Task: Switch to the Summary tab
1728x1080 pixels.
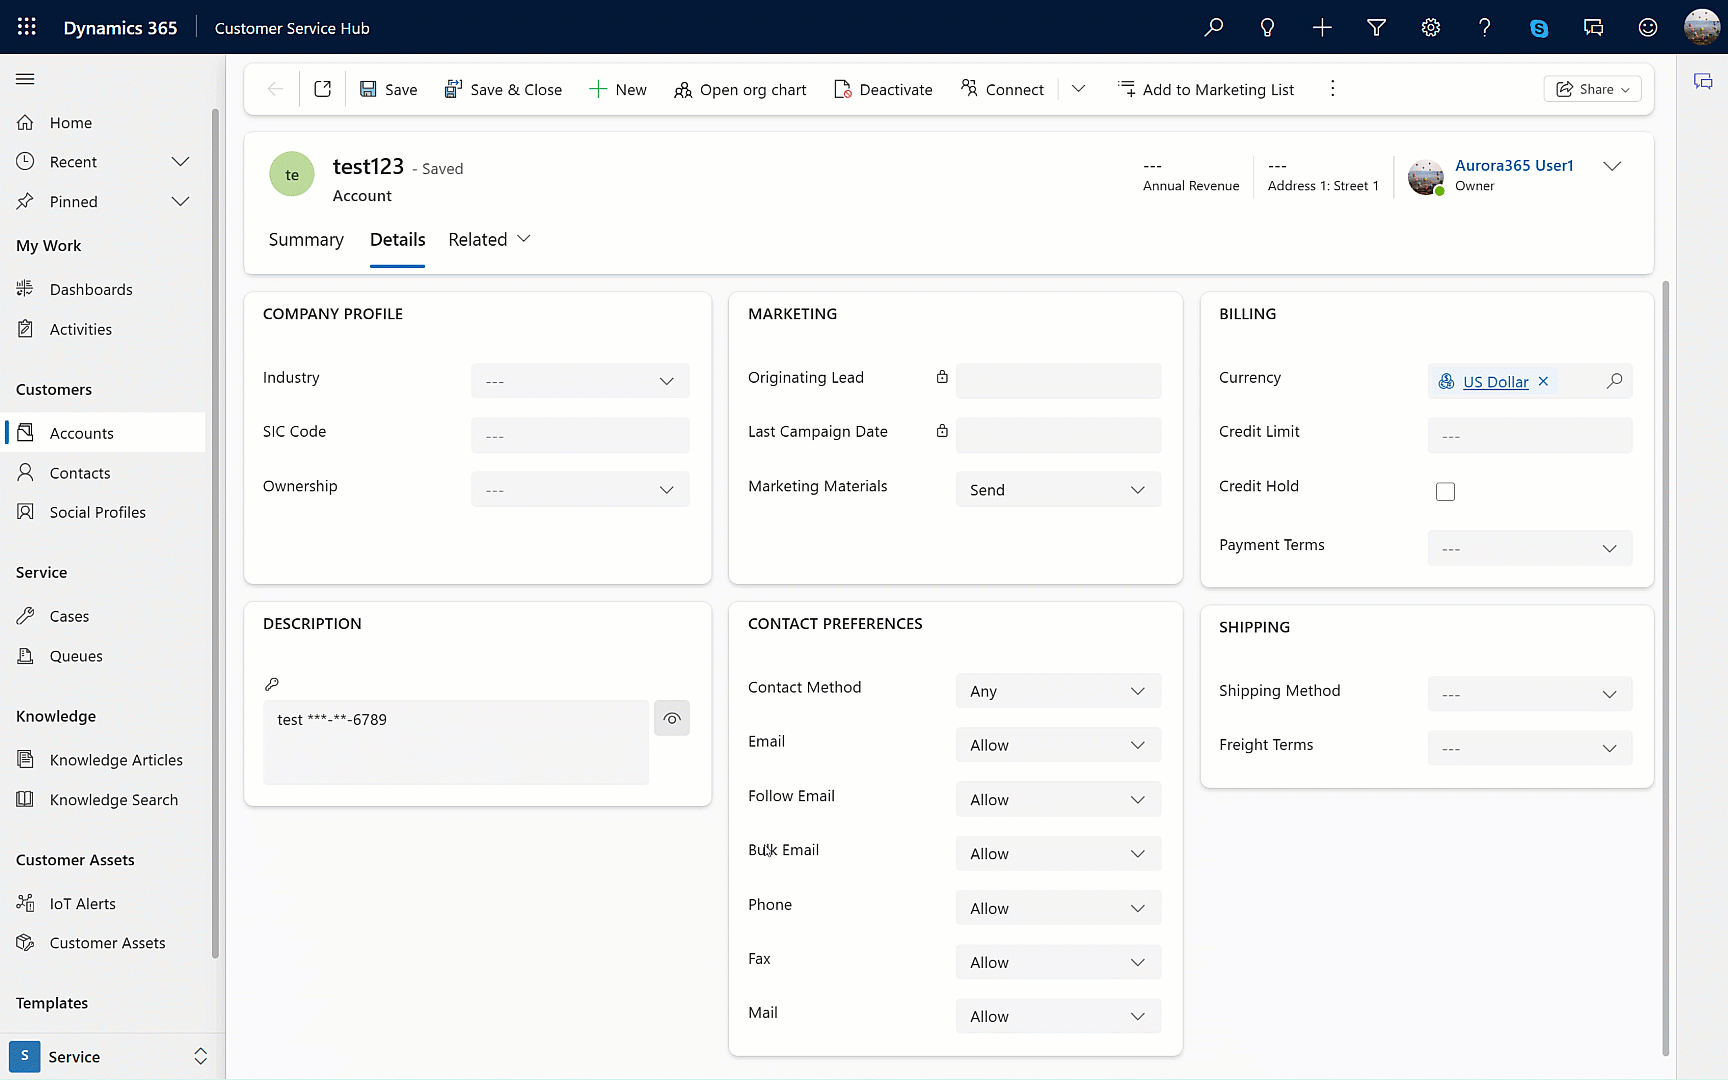Action: (x=306, y=240)
